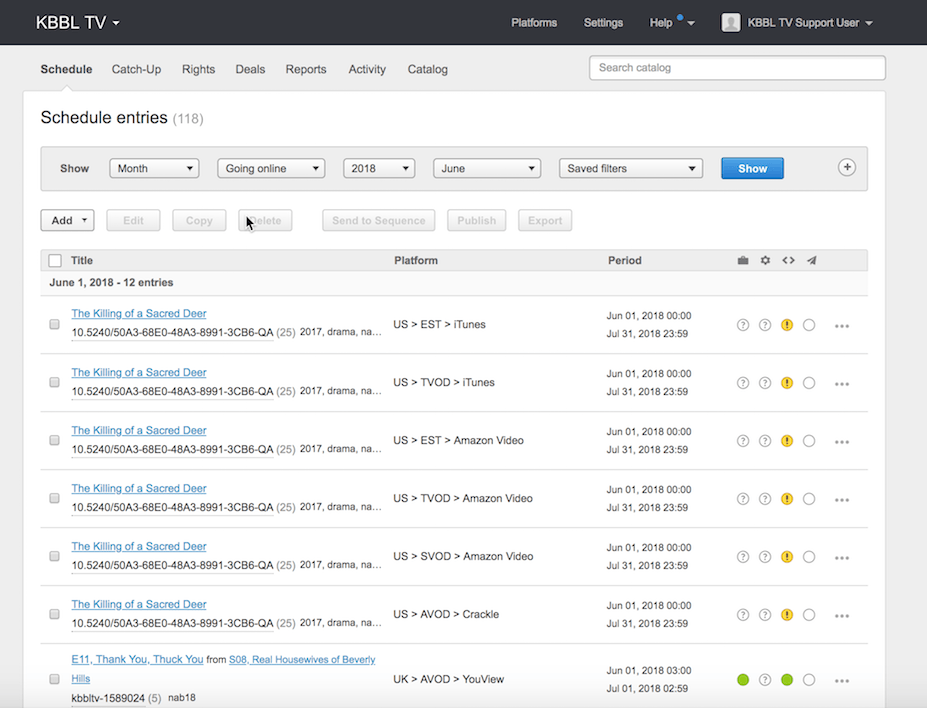Viewport: 927px width, 708px height.
Task: Click the briefcase column header icon
Action: click(x=743, y=261)
